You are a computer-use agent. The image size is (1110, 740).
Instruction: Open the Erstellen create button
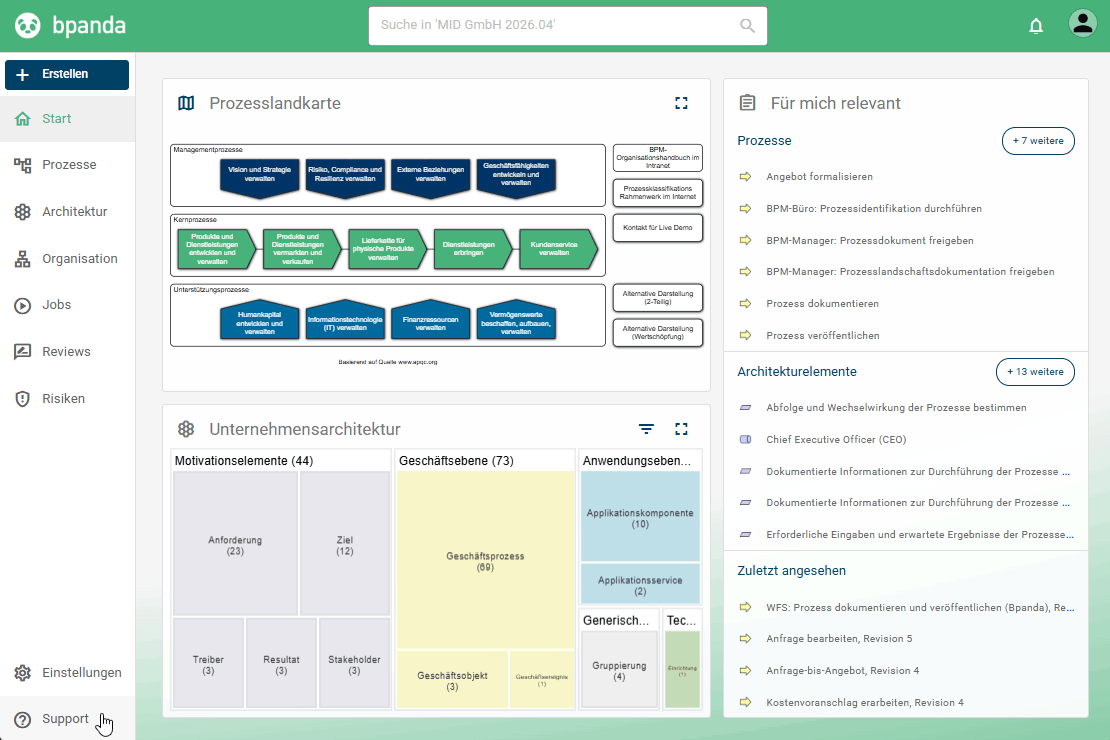67,74
